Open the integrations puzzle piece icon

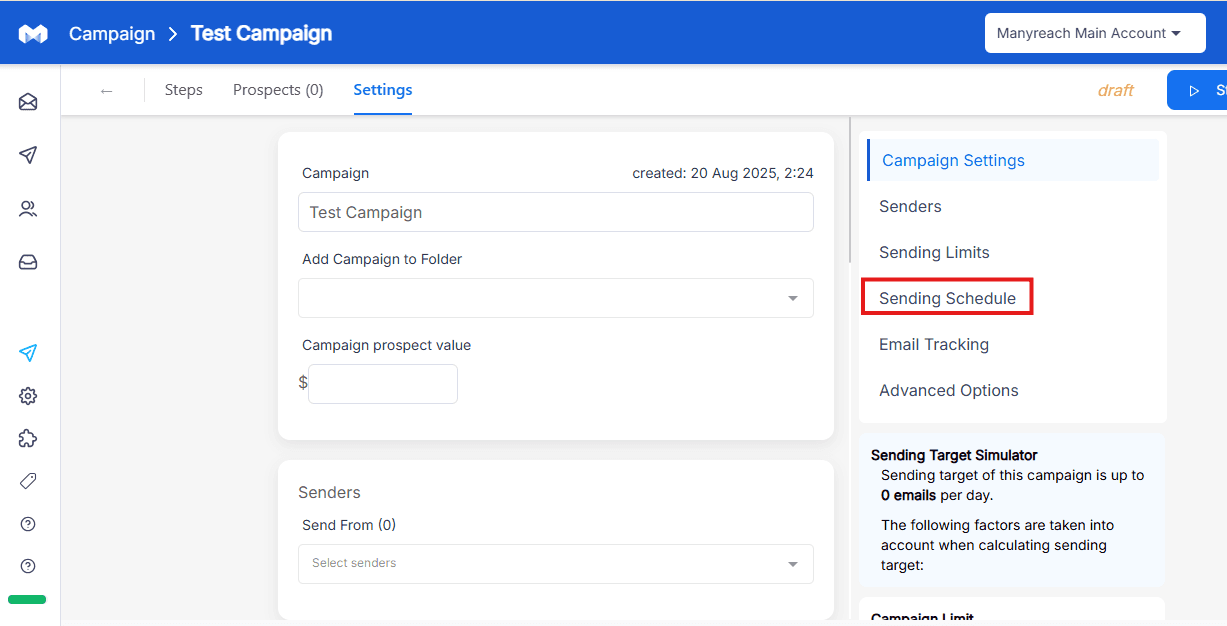pos(28,438)
